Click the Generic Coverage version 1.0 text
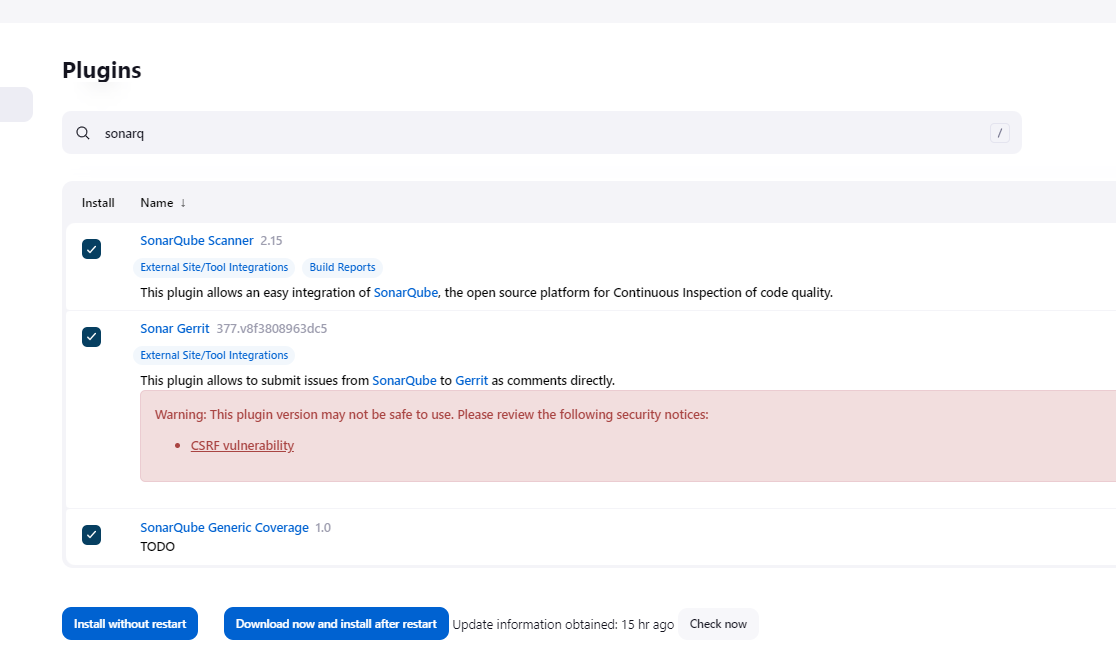The height and width of the screenshot is (666, 1116). [323, 528]
